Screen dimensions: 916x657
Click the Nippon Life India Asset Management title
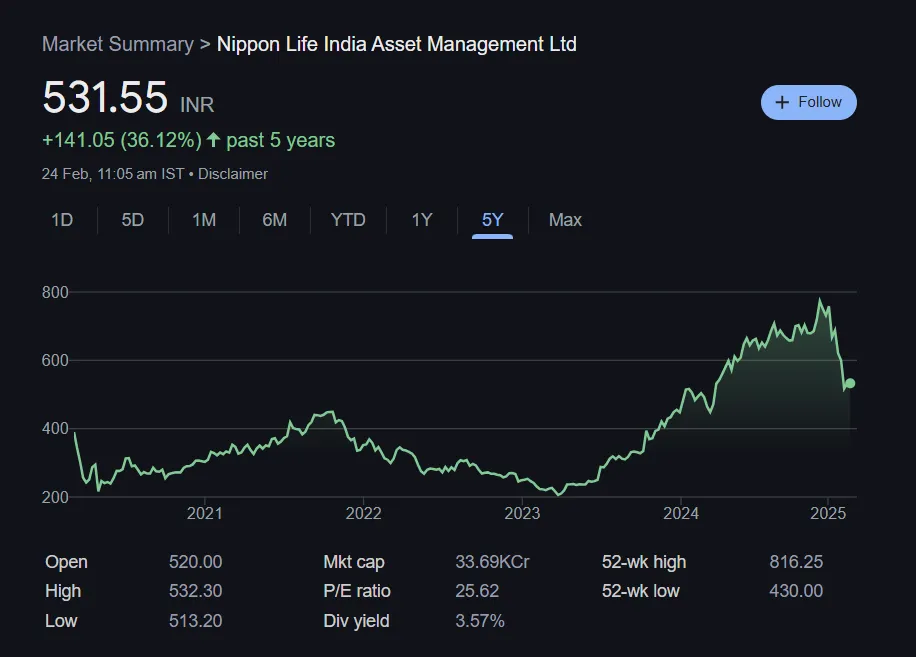click(x=397, y=44)
